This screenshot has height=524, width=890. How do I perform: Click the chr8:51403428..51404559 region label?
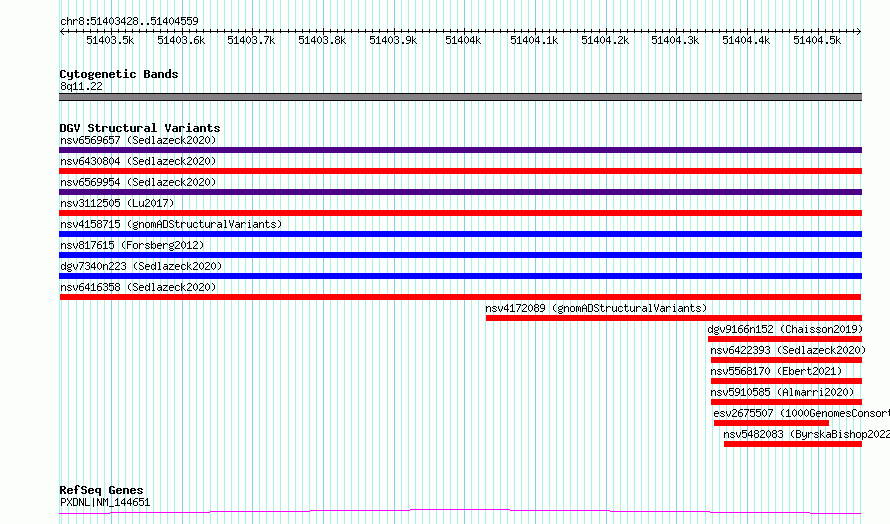pos(129,22)
